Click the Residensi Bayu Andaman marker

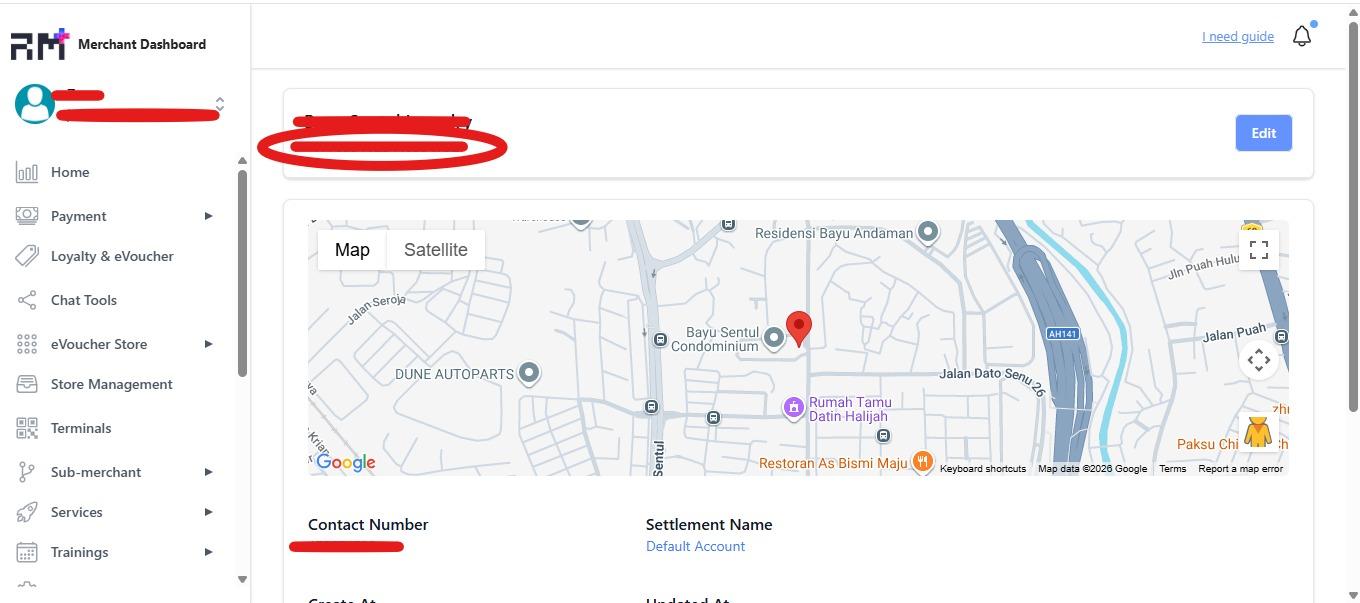pyautogui.click(x=928, y=232)
